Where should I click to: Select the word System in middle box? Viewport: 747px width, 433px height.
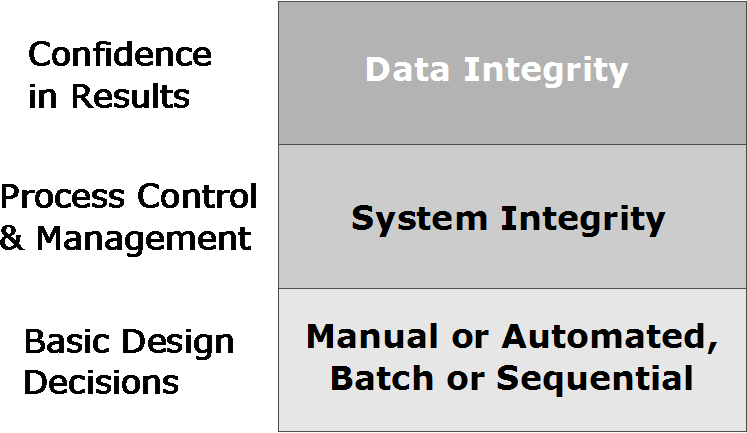pyautogui.click(x=419, y=220)
